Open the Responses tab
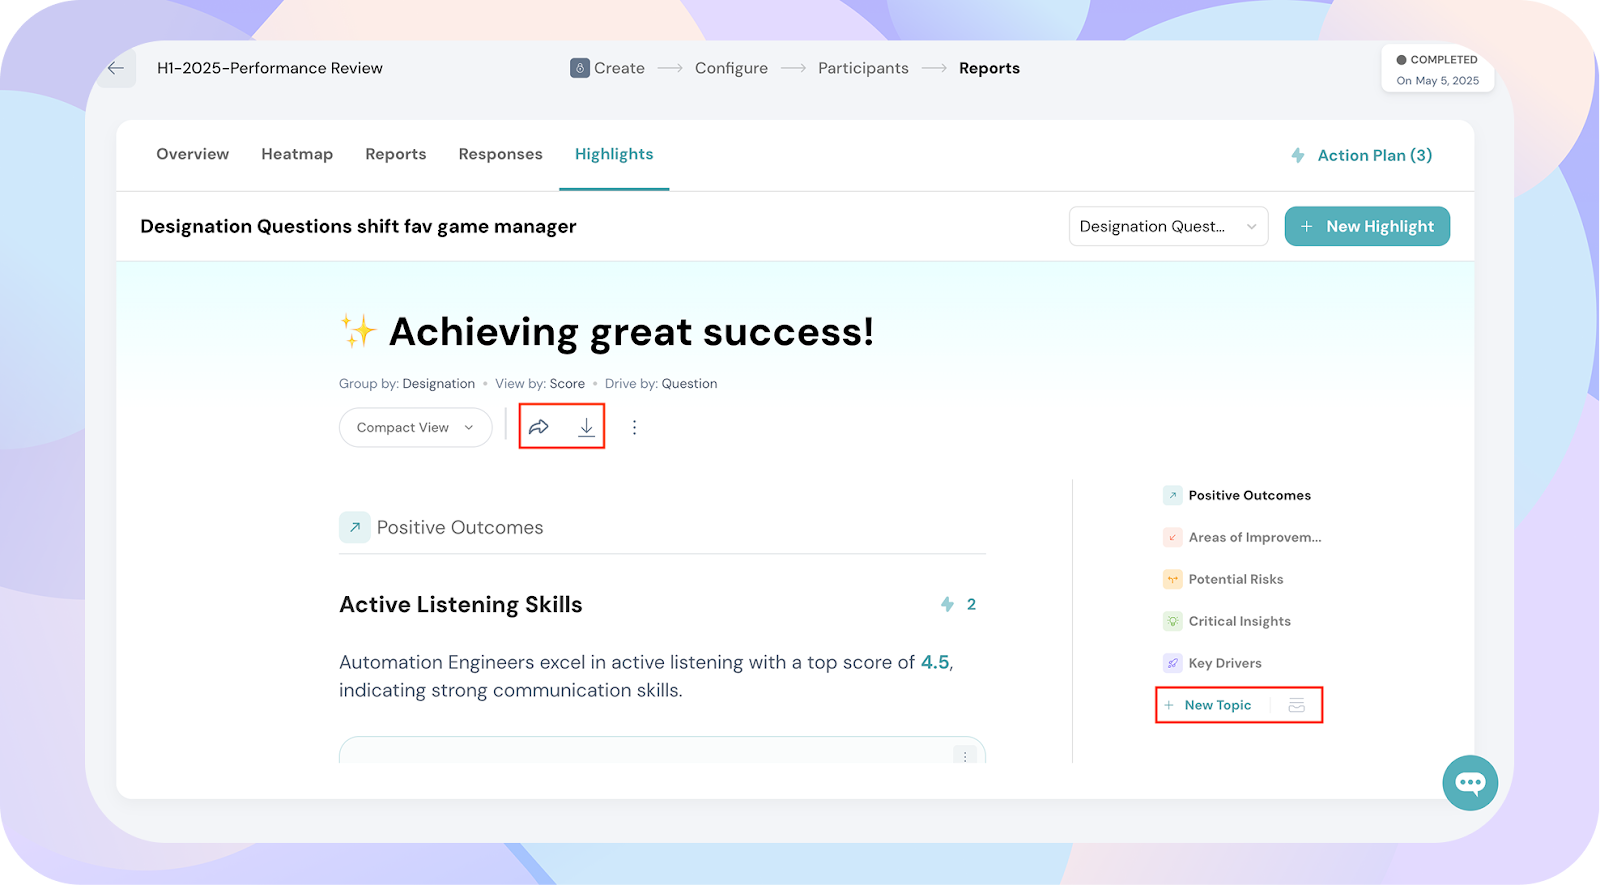This screenshot has height=885, width=1600. click(501, 154)
